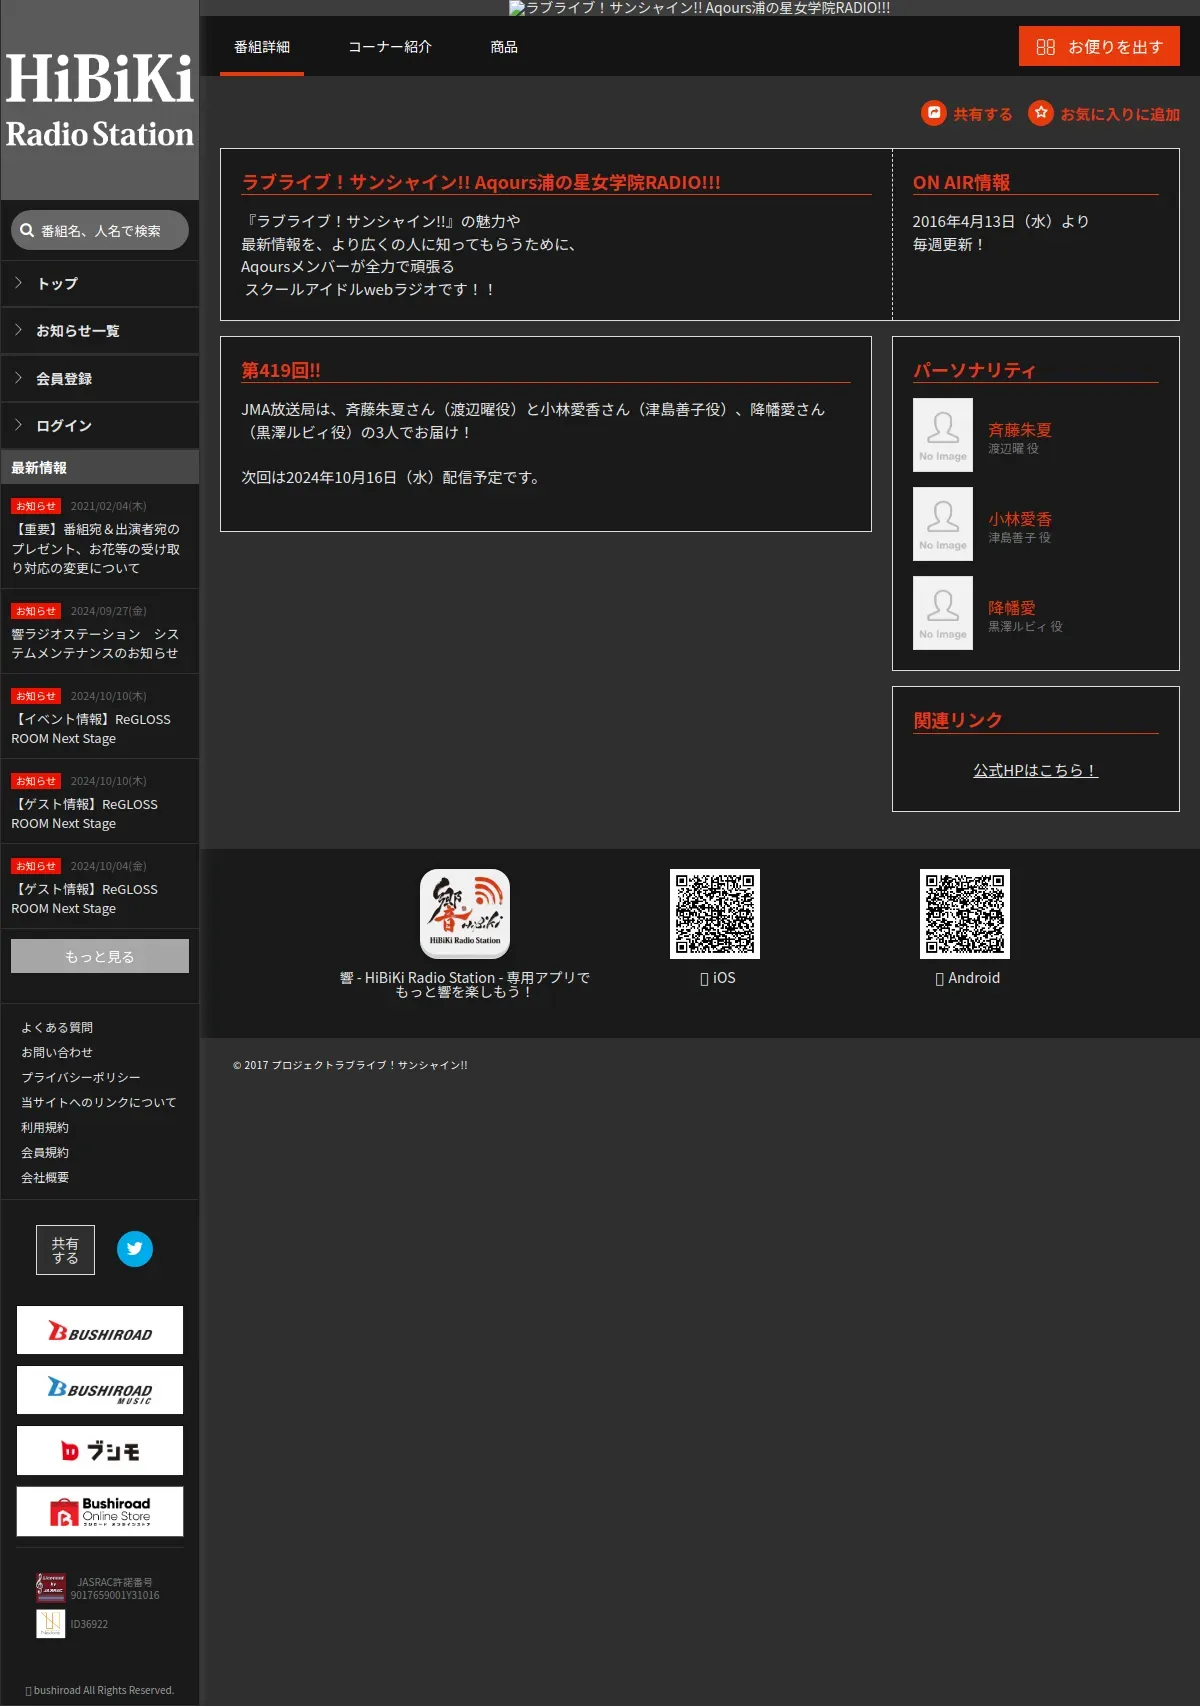Viewport: 1200px width, 1706px height.
Task: Click the search magnifier icon
Action: tap(27, 230)
